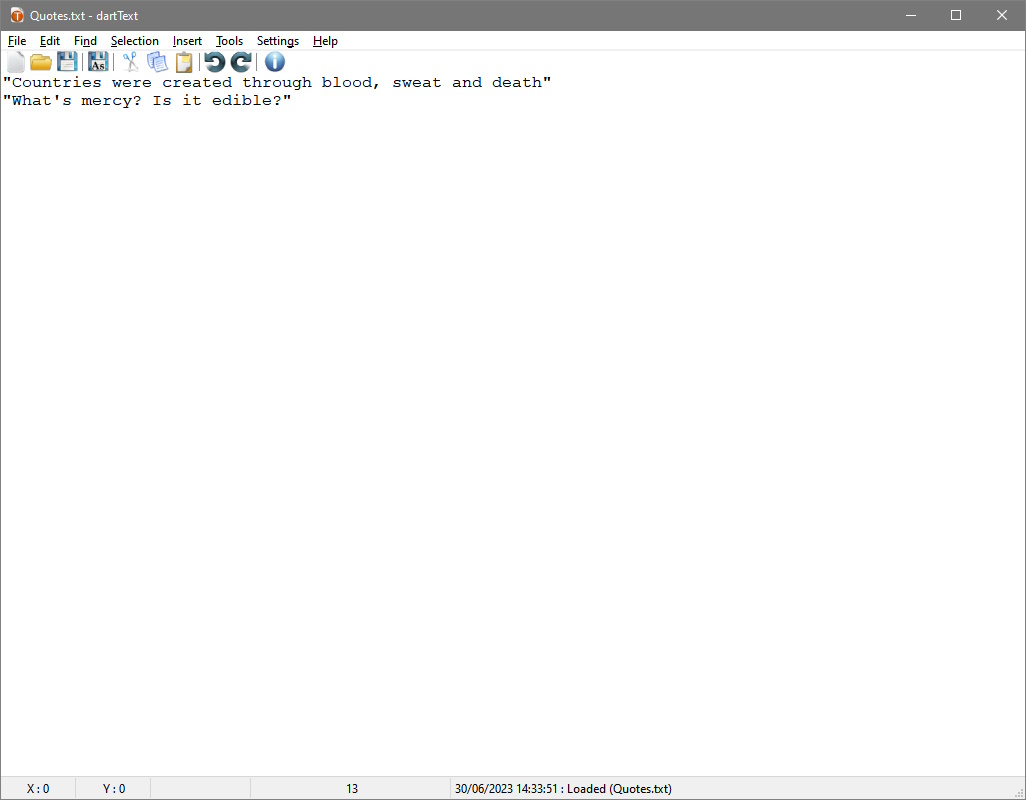This screenshot has width=1026, height=800.
Task: Open the File menu
Action: pos(17,41)
